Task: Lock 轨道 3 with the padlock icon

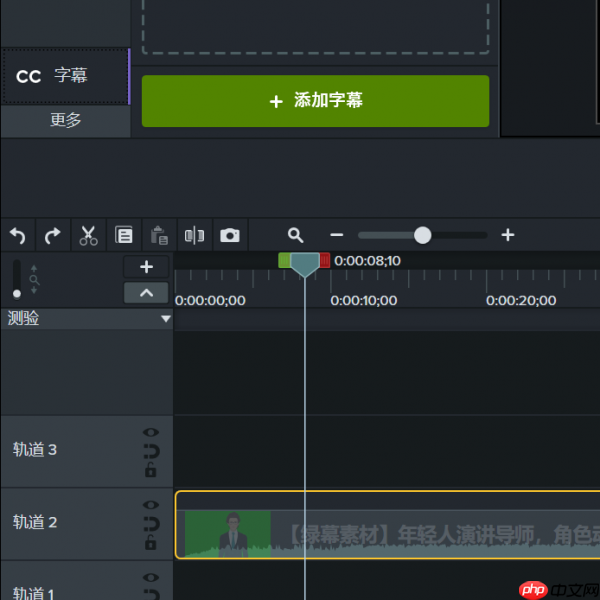Action: point(151,470)
